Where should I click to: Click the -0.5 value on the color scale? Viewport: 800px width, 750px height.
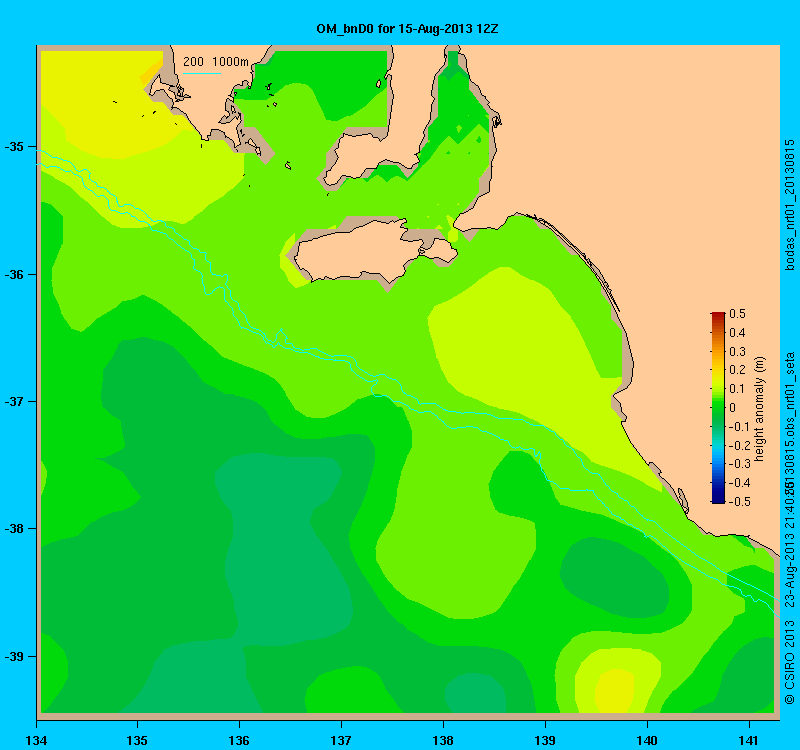(x=738, y=502)
